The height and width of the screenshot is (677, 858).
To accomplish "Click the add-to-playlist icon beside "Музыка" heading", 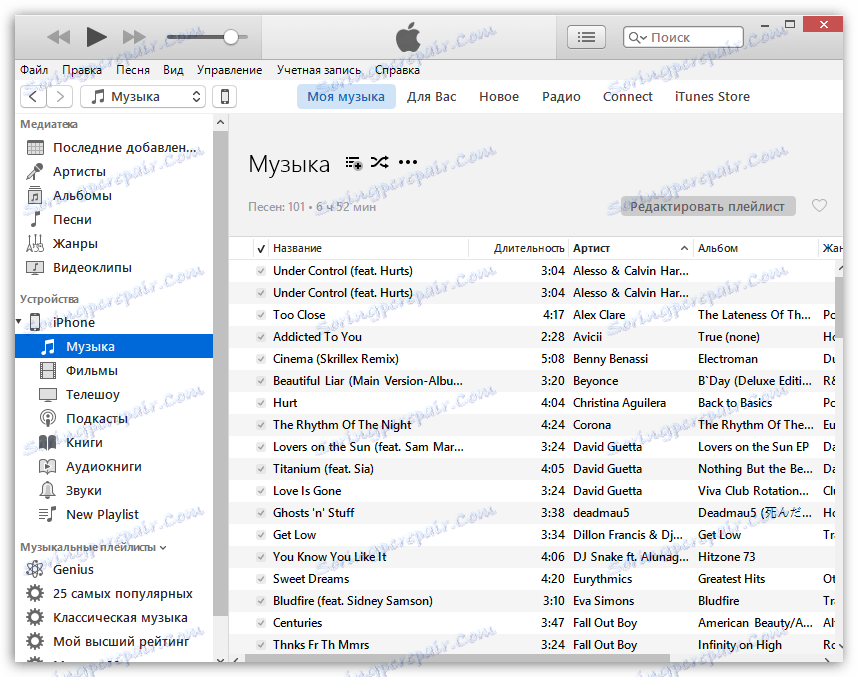I will (x=353, y=163).
